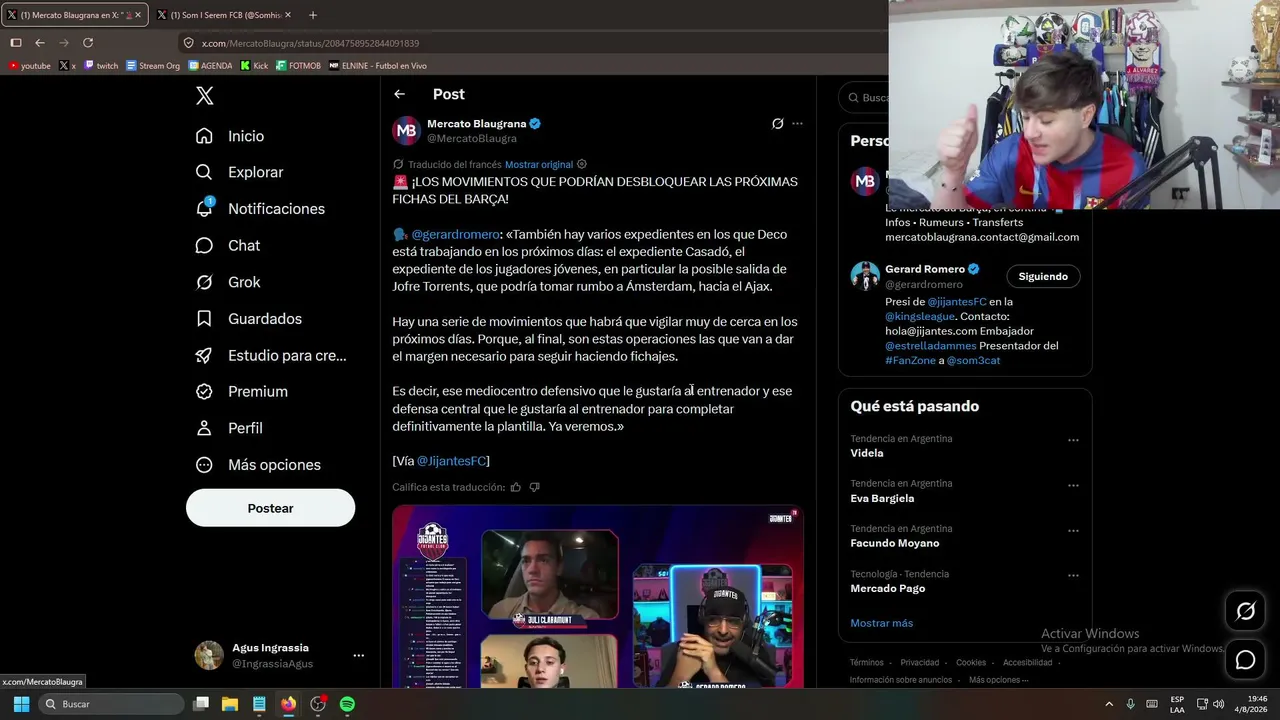Image resolution: width=1280 pixels, height=720 pixels.
Task: Open the FOTMOB bookmark
Action: 298,66
